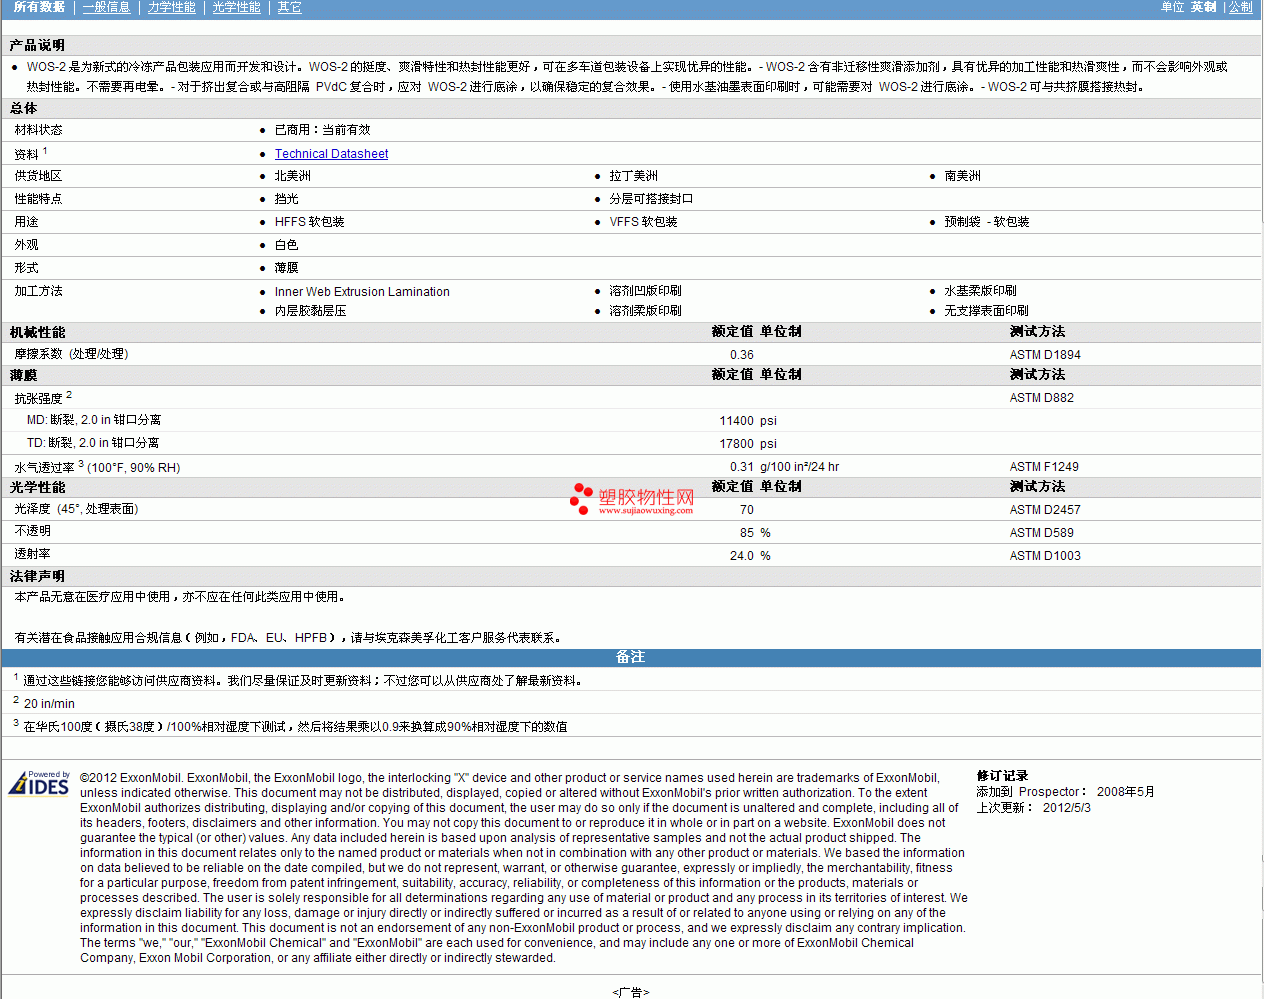Click the HFFS 软包装 usage entry

coord(309,222)
